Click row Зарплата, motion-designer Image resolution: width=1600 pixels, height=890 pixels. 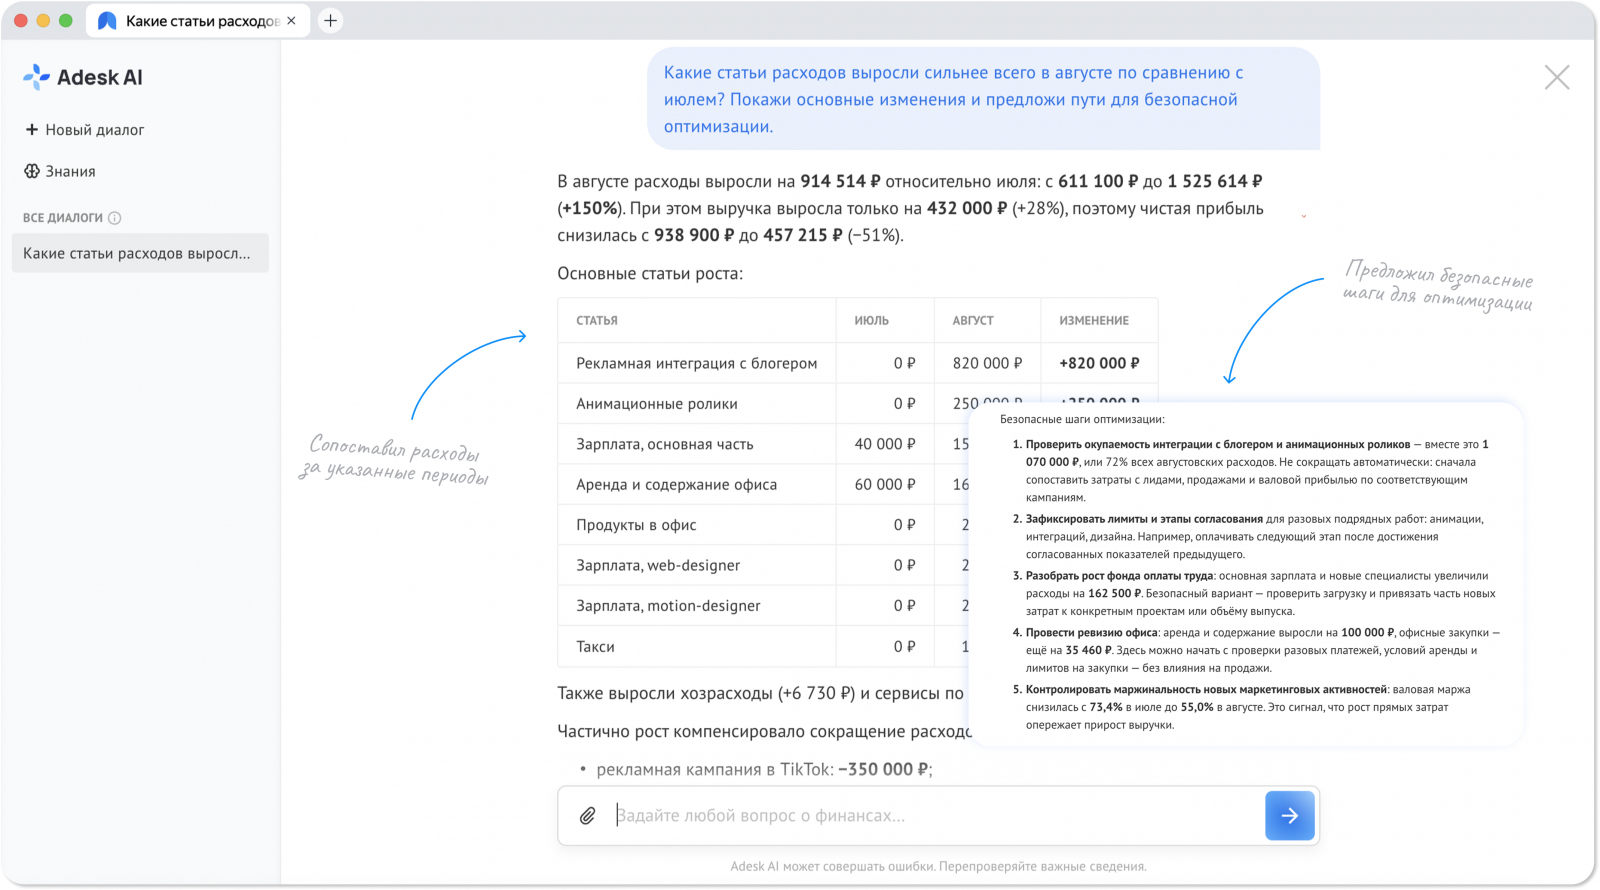click(763, 606)
